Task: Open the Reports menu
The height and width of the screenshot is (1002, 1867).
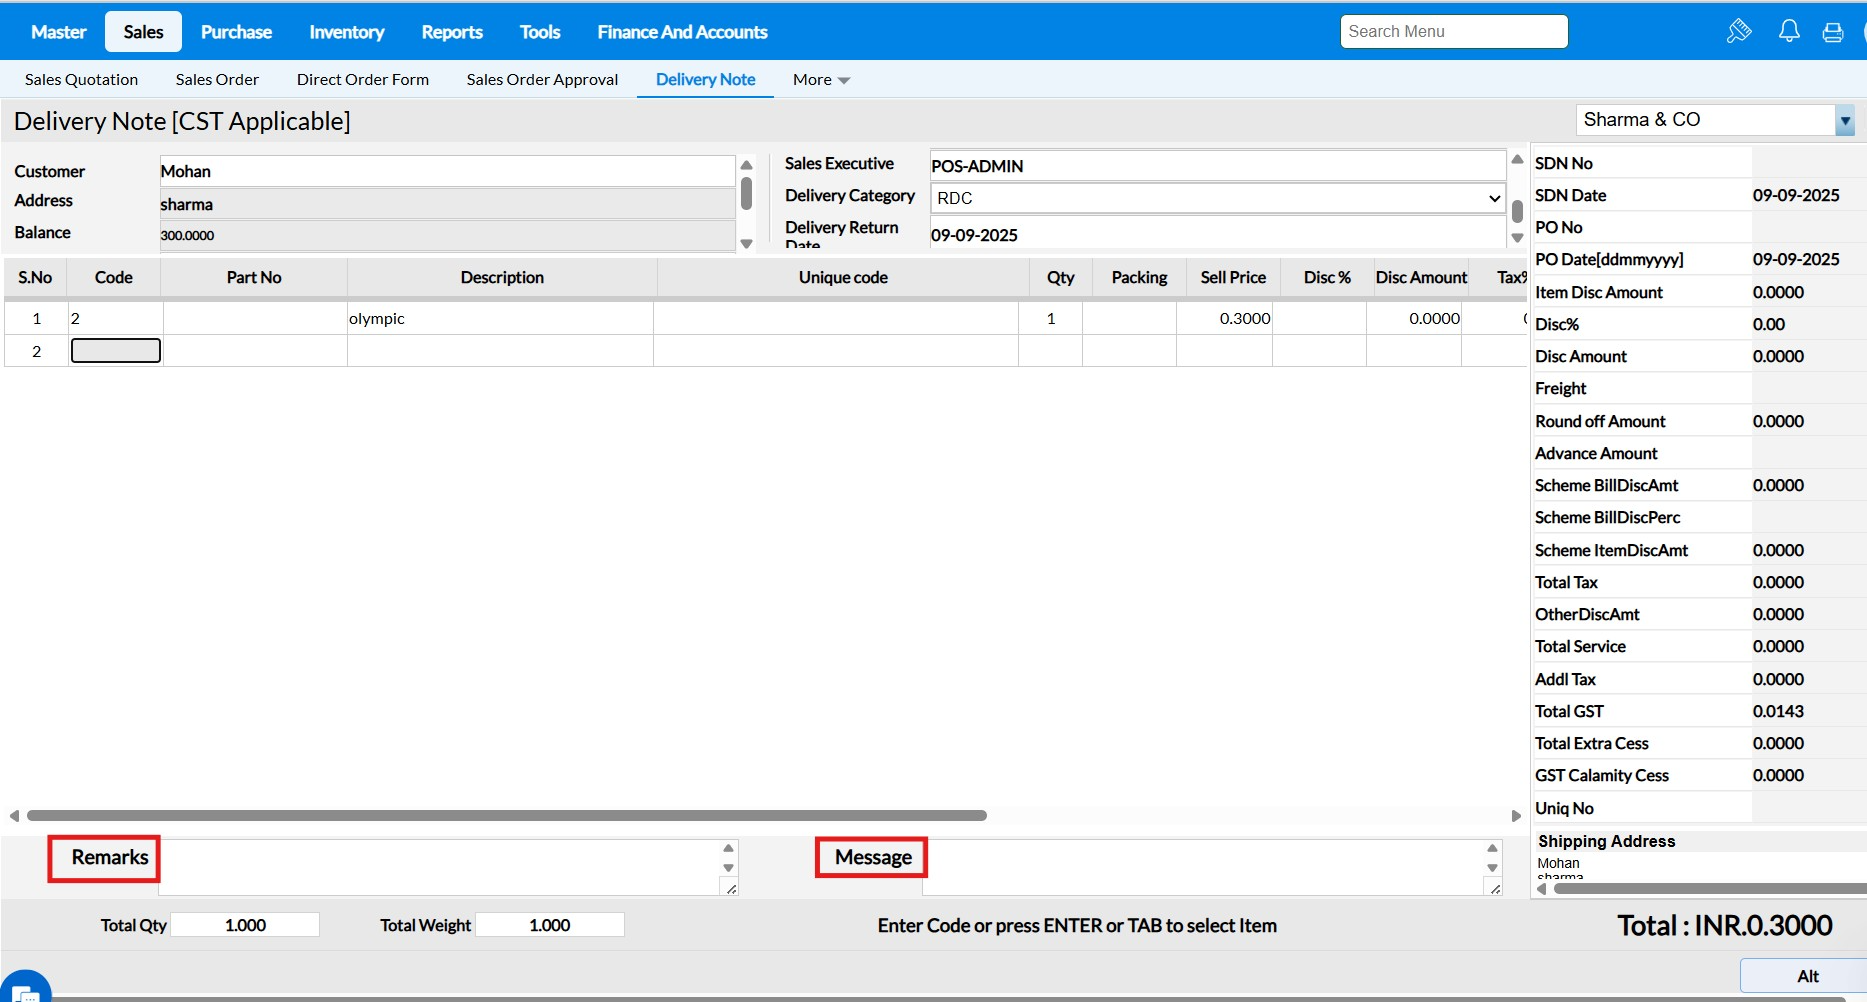Action: [x=452, y=32]
